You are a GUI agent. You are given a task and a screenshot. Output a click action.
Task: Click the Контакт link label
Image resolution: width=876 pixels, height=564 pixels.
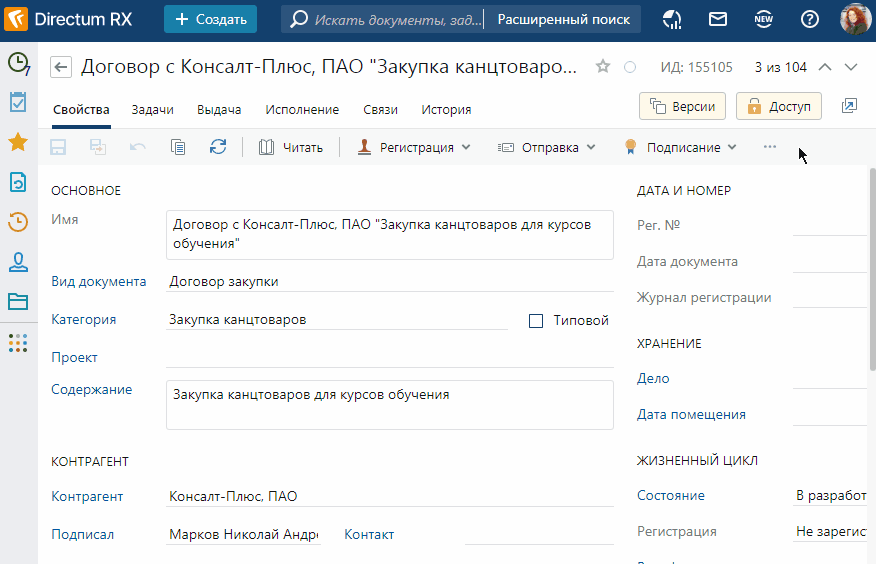pyautogui.click(x=369, y=534)
